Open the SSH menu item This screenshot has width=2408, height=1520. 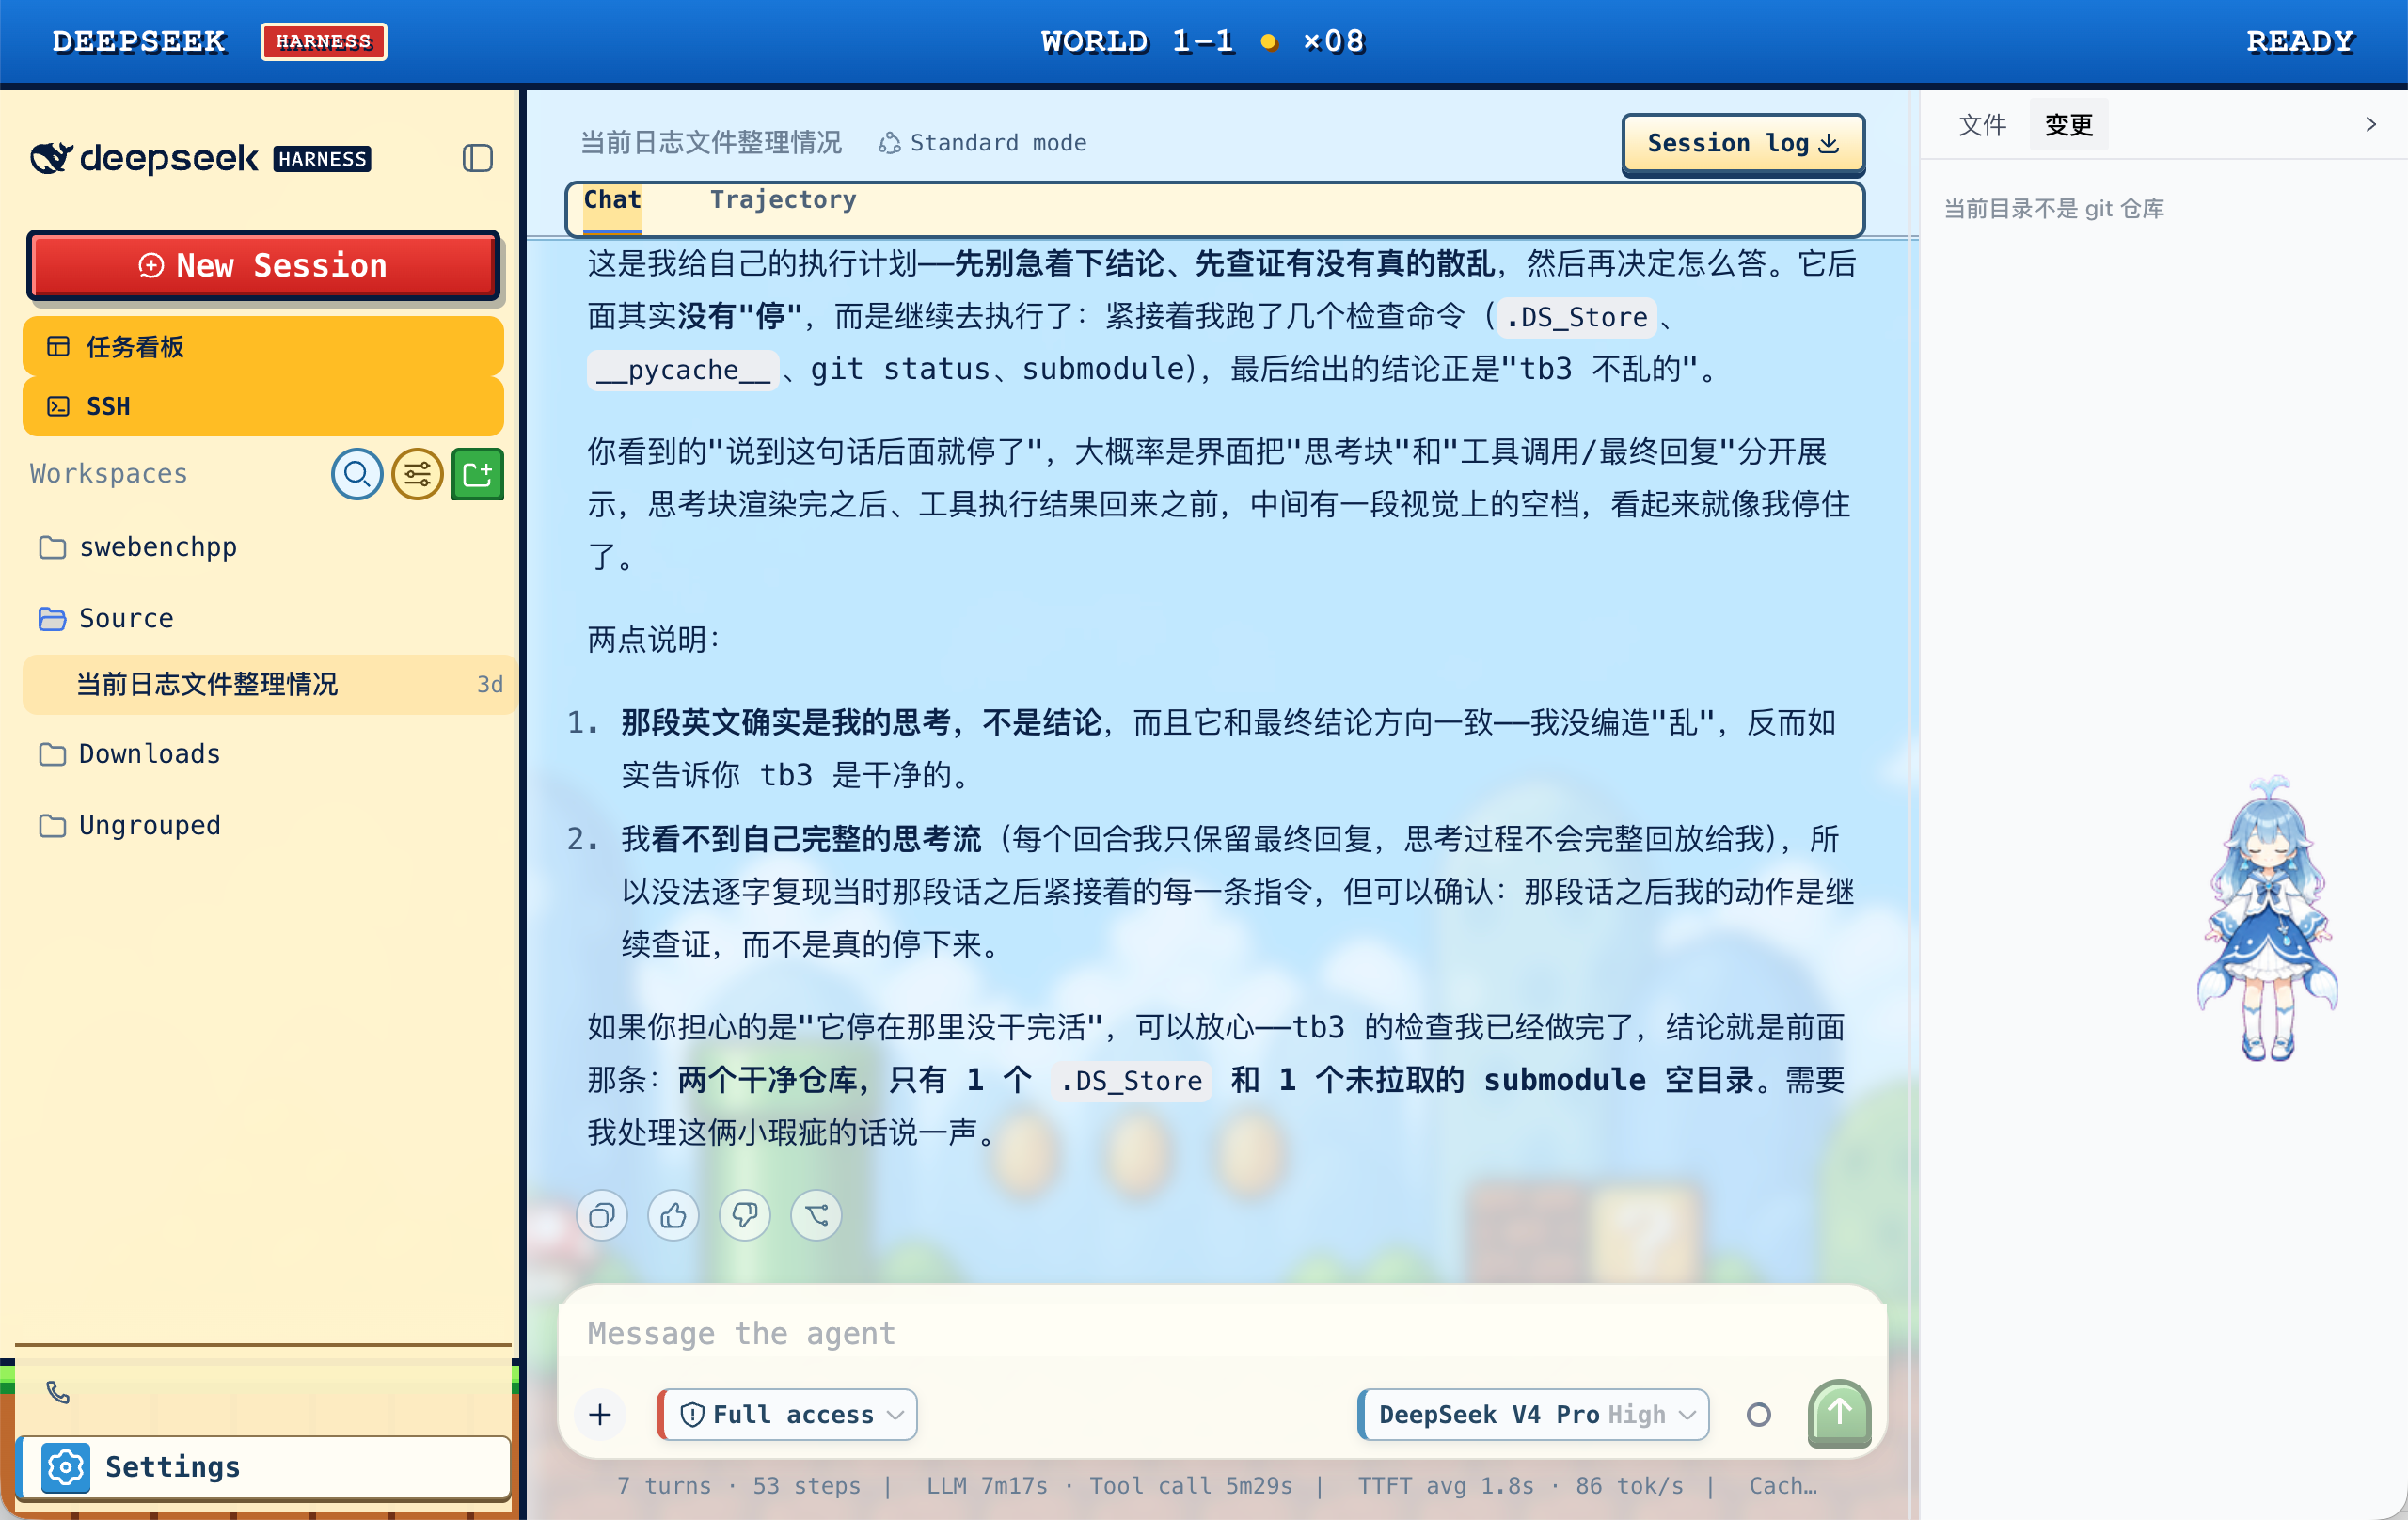click(x=263, y=406)
